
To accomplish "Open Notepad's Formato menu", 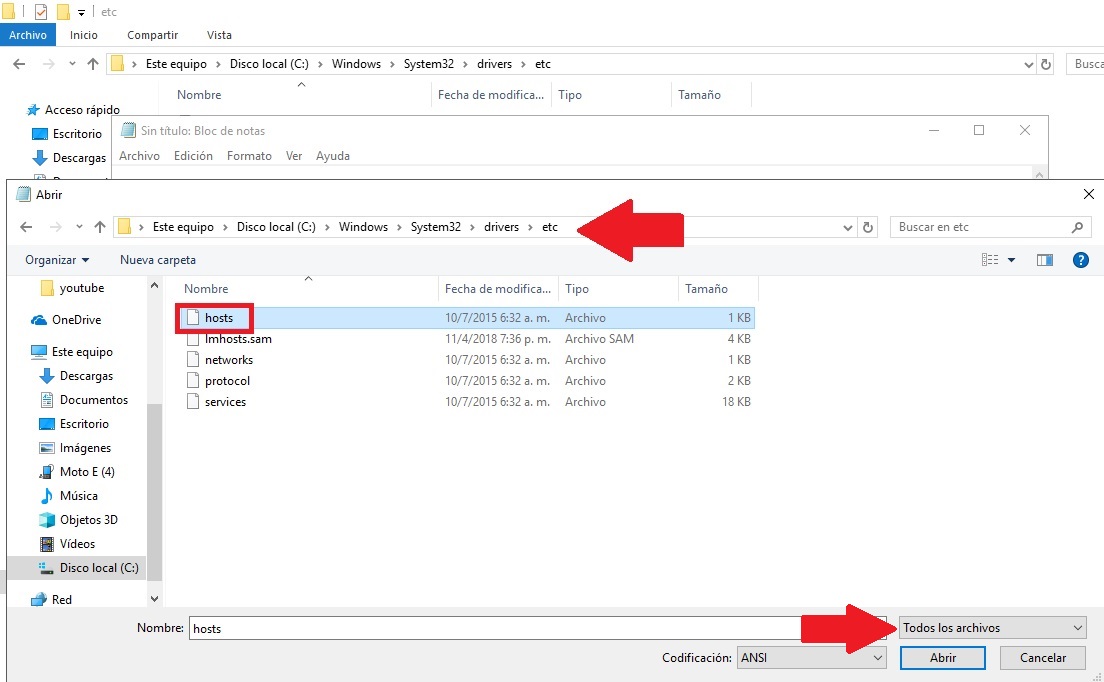I will (249, 156).
